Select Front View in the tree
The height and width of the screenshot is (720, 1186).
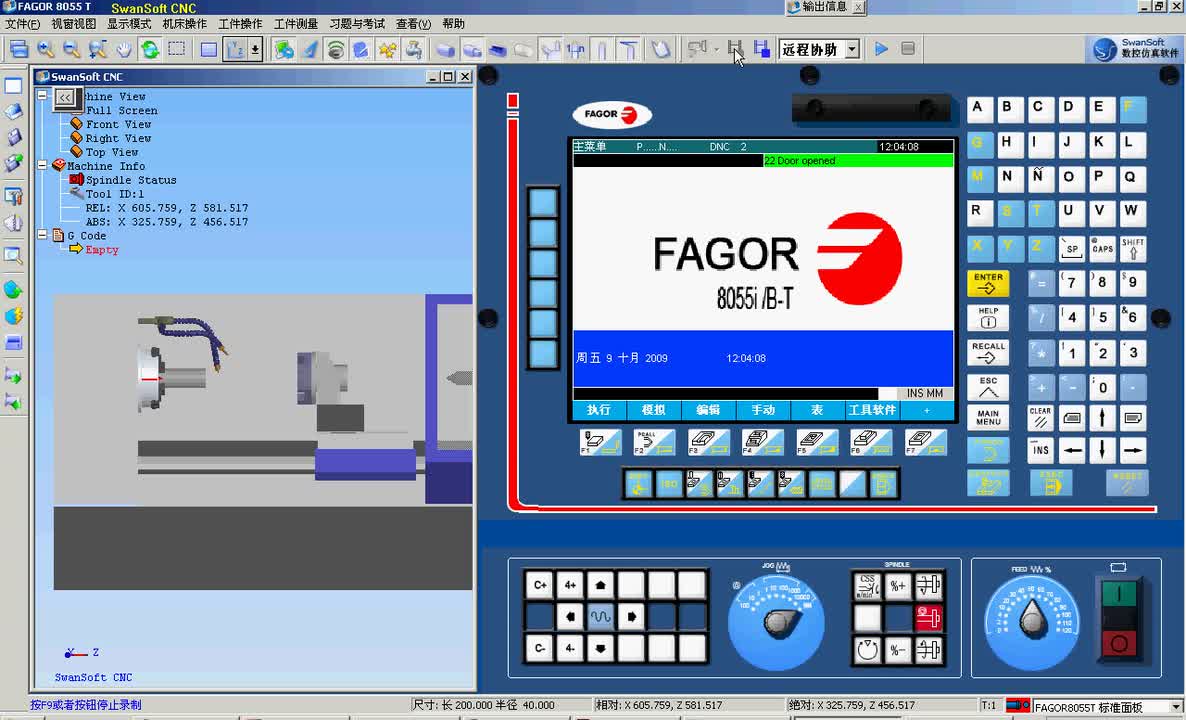pos(118,124)
